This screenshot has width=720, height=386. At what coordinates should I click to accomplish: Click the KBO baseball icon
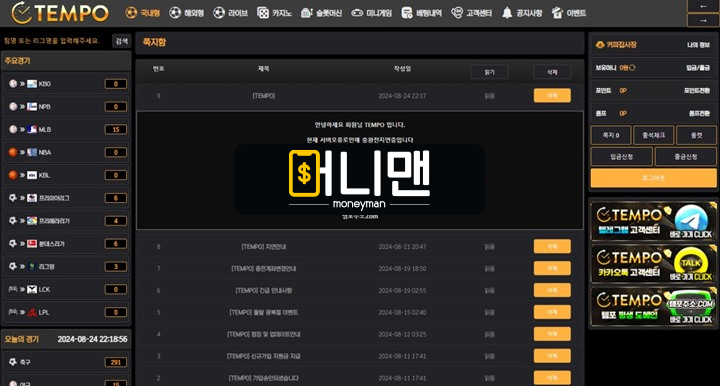[13, 84]
